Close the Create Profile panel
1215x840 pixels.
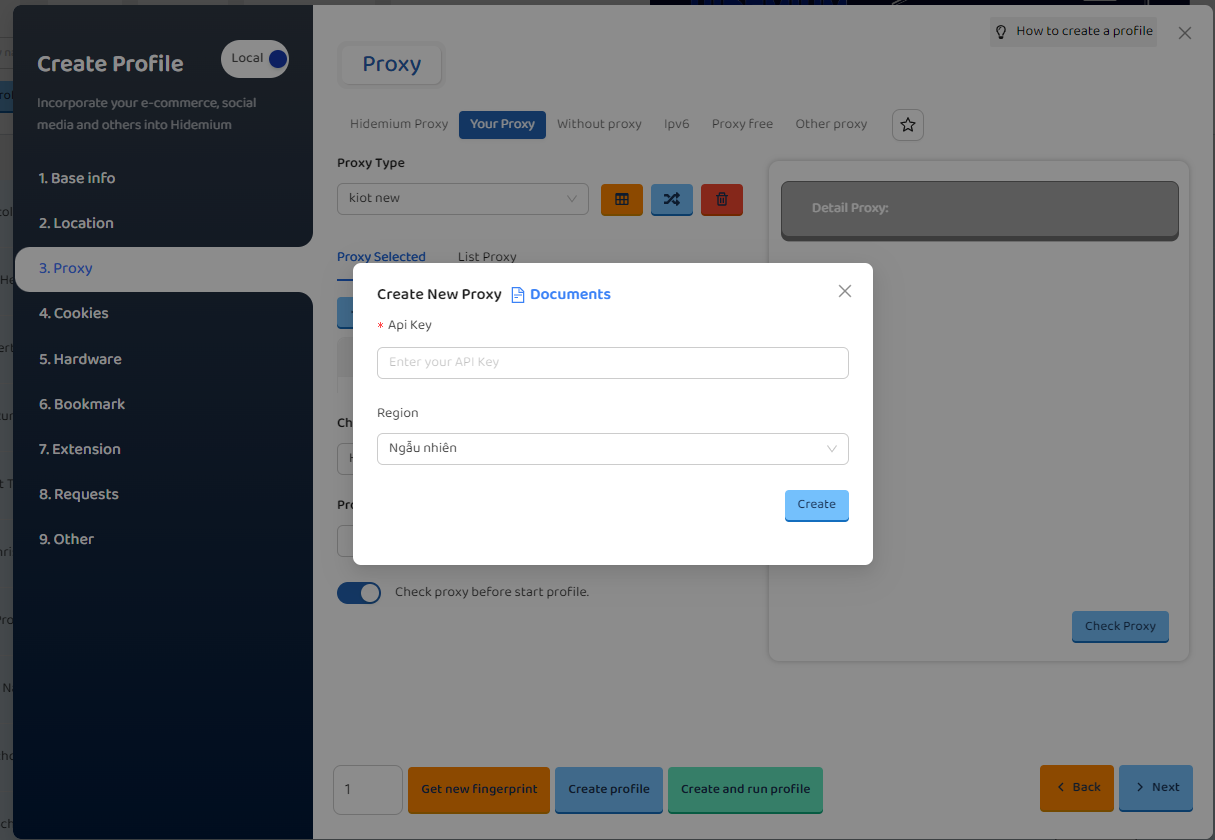coord(1185,33)
